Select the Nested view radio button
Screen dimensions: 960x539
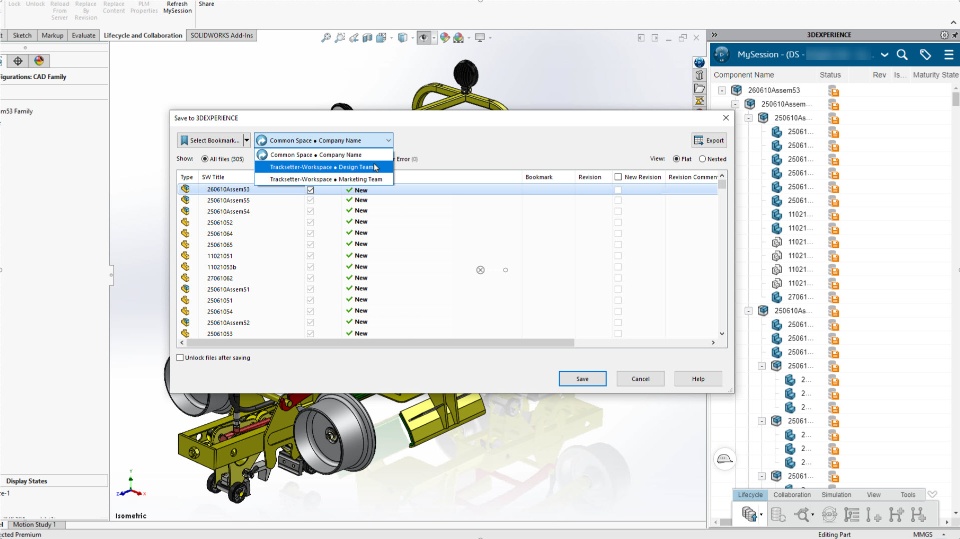(x=702, y=159)
